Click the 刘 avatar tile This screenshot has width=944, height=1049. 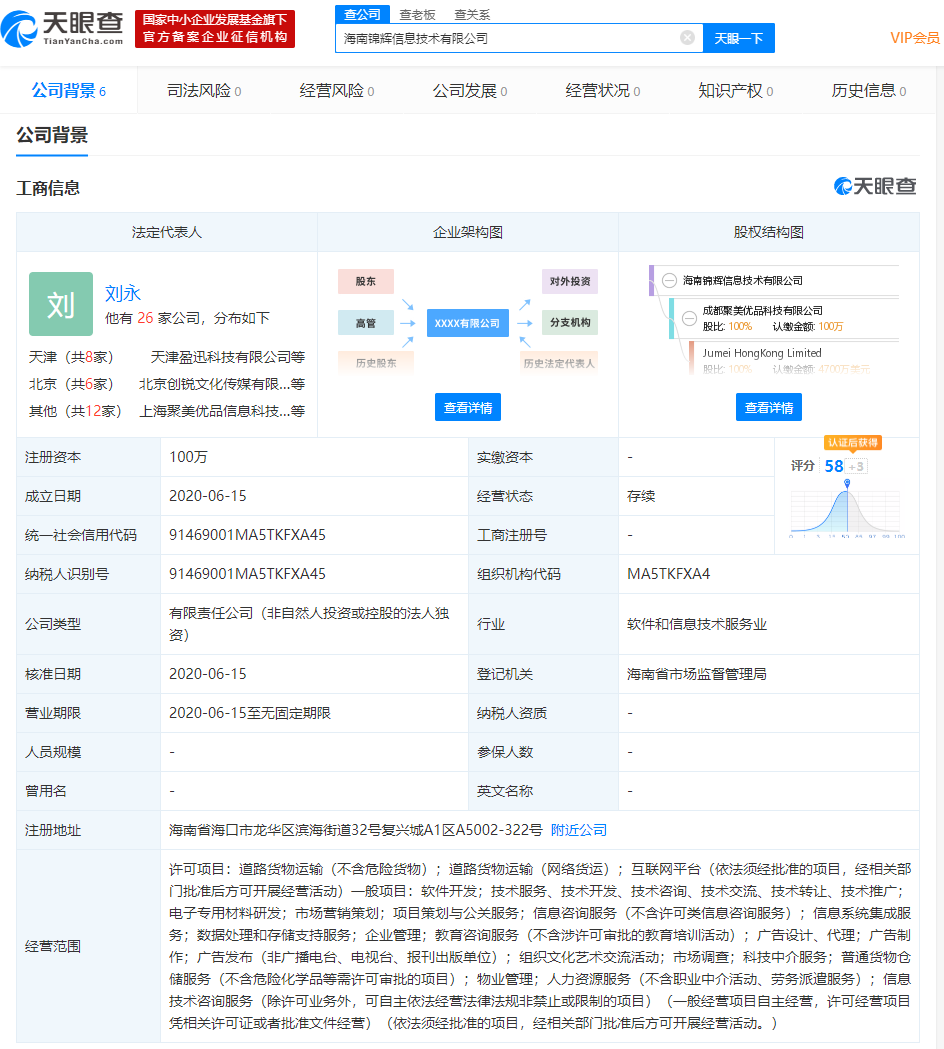coord(61,304)
